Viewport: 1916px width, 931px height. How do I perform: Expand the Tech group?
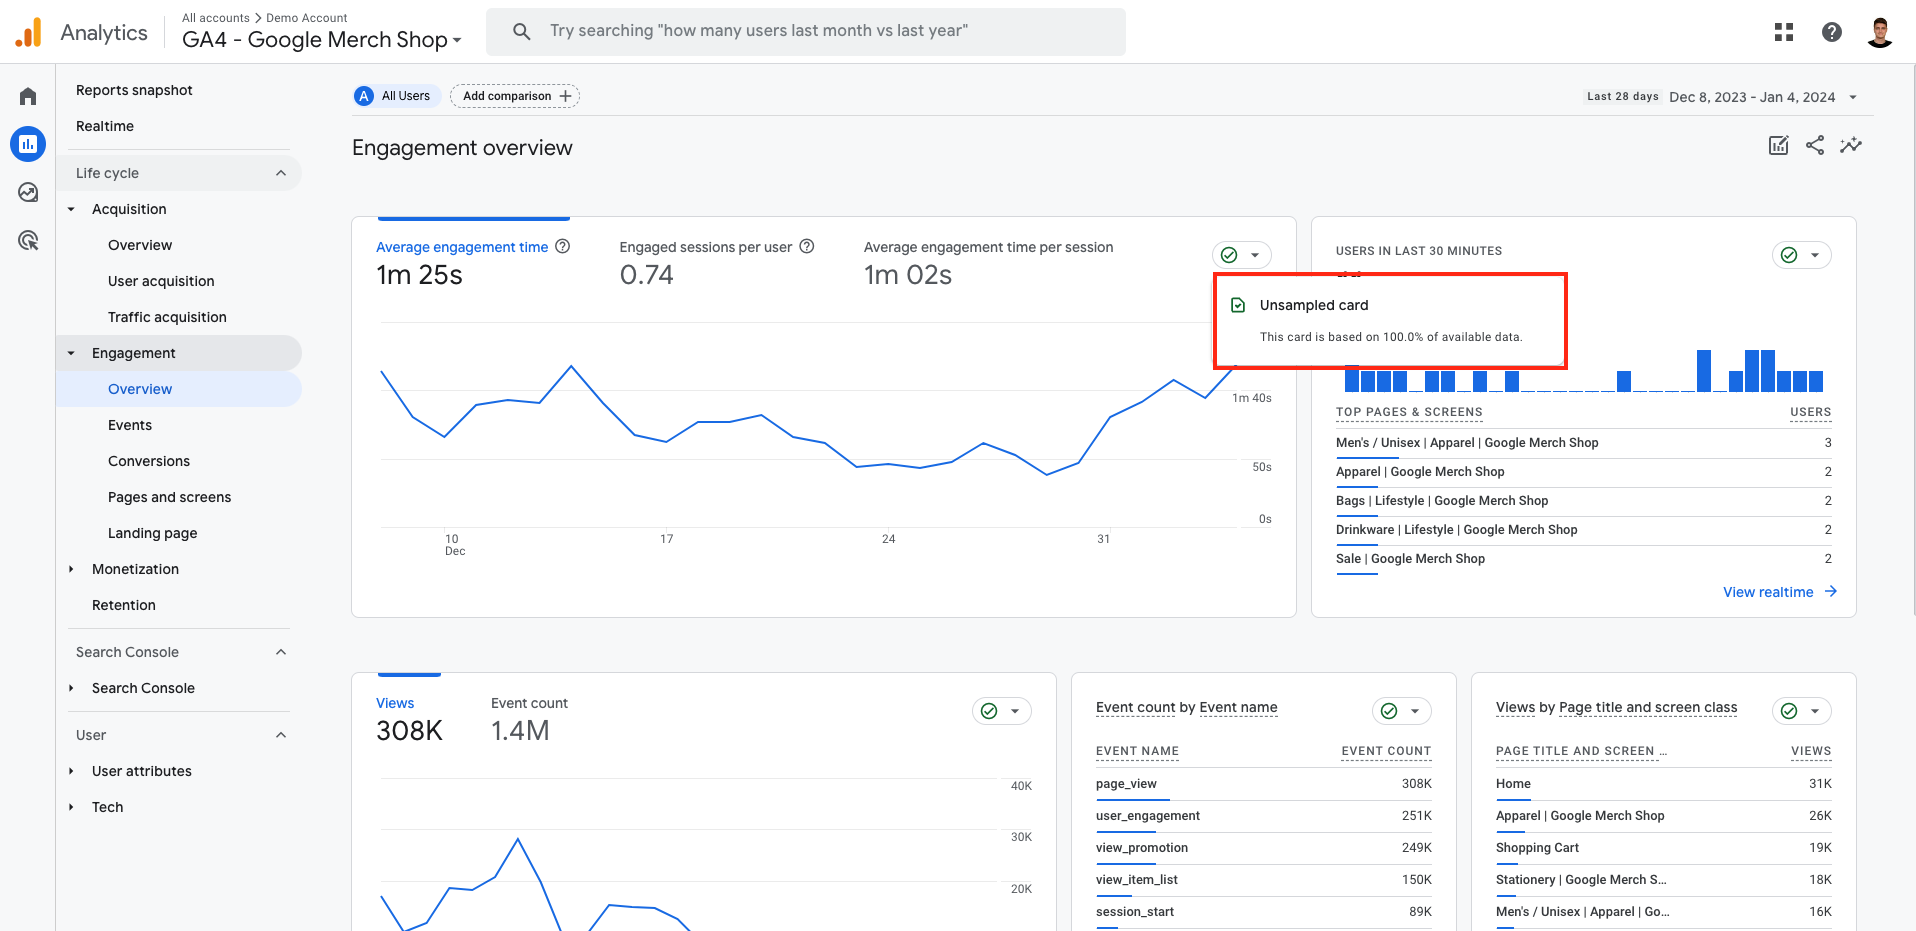point(71,807)
